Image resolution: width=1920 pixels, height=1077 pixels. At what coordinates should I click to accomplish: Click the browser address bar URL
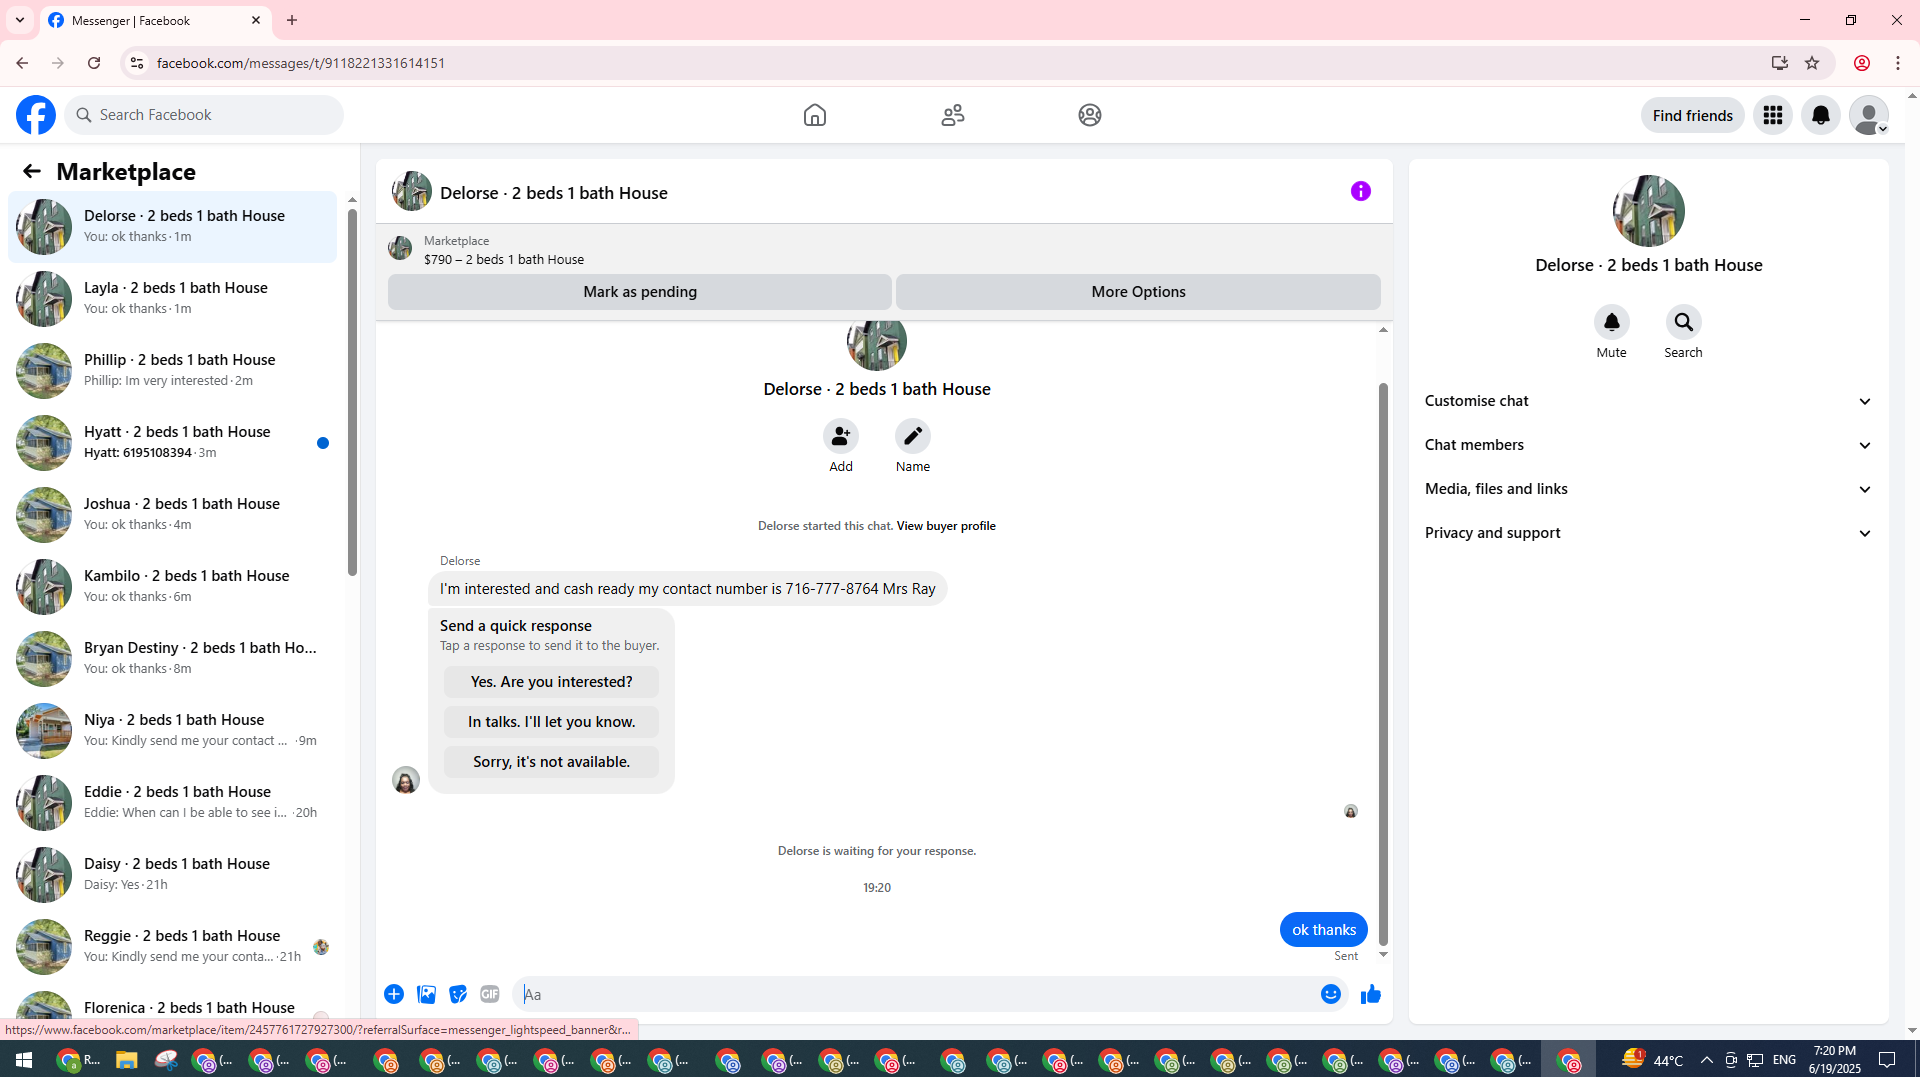coord(301,63)
